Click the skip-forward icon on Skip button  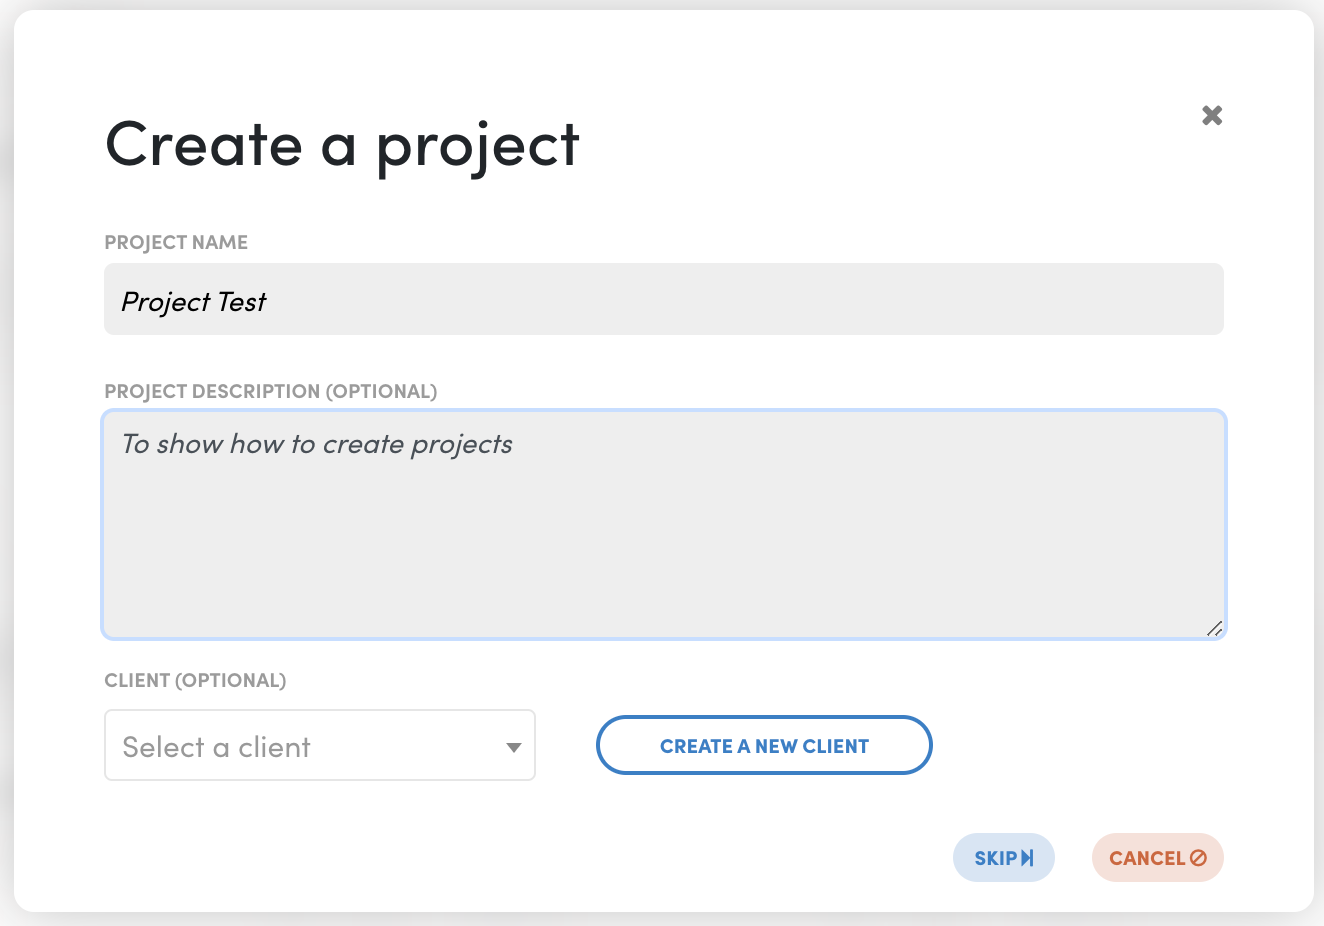(1027, 858)
